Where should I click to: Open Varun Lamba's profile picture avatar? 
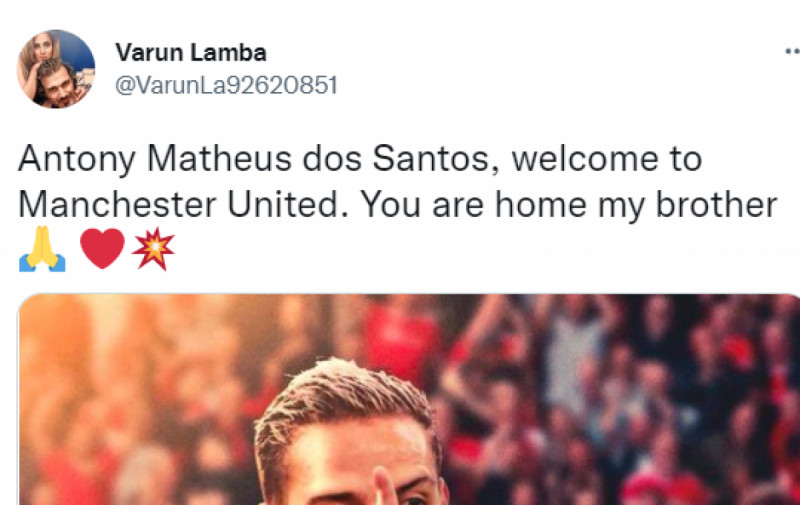56,69
